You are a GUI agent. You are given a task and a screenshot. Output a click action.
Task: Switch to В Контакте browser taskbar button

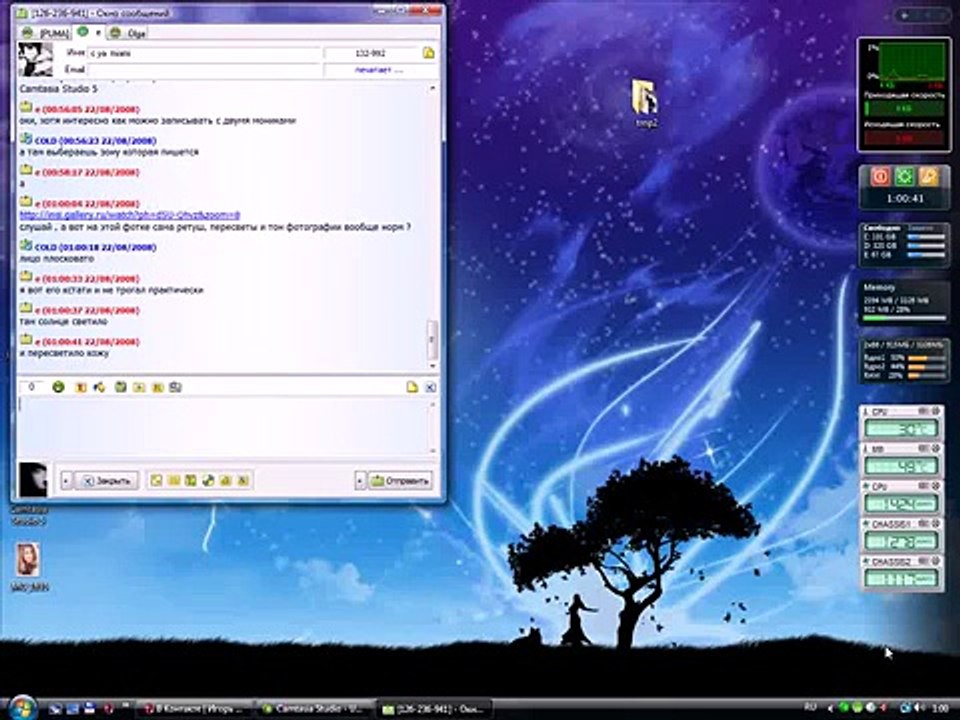pos(195,709)
